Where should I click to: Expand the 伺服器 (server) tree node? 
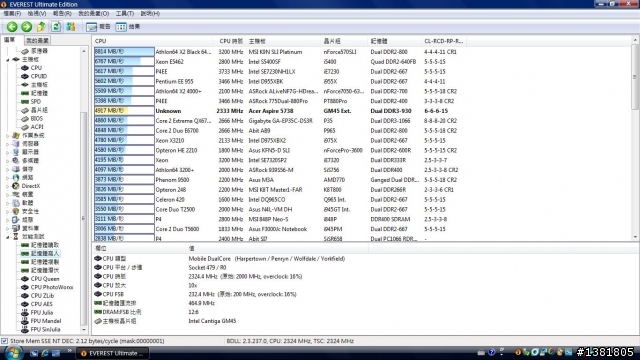tap(8, 144)
